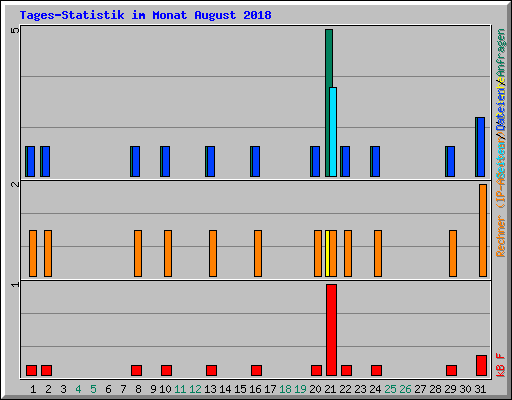This screenshot has height=400, width=512.
Task: Click the blue bar on day 22
Action: point(346,161)
